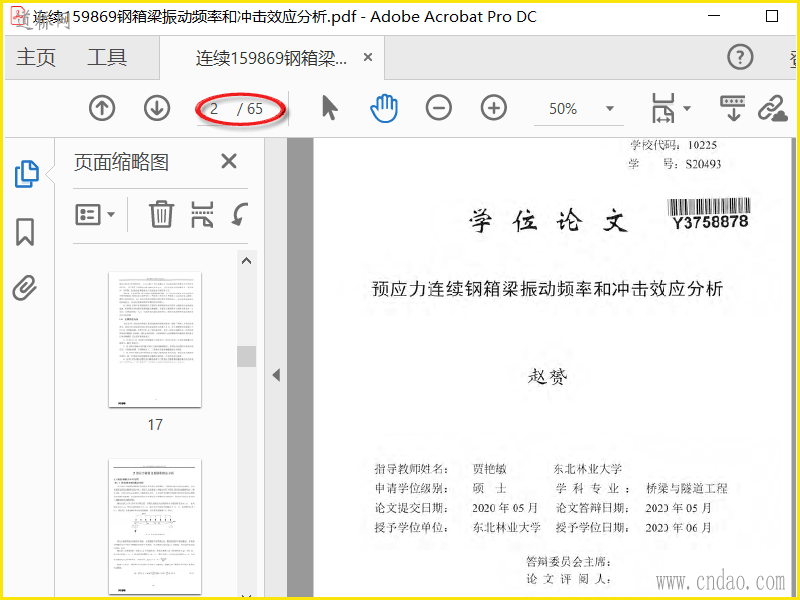Screen dimensions: 800x600
Task: Close the 连续159869钢箱梁 document tab
Action: (367, 57)
